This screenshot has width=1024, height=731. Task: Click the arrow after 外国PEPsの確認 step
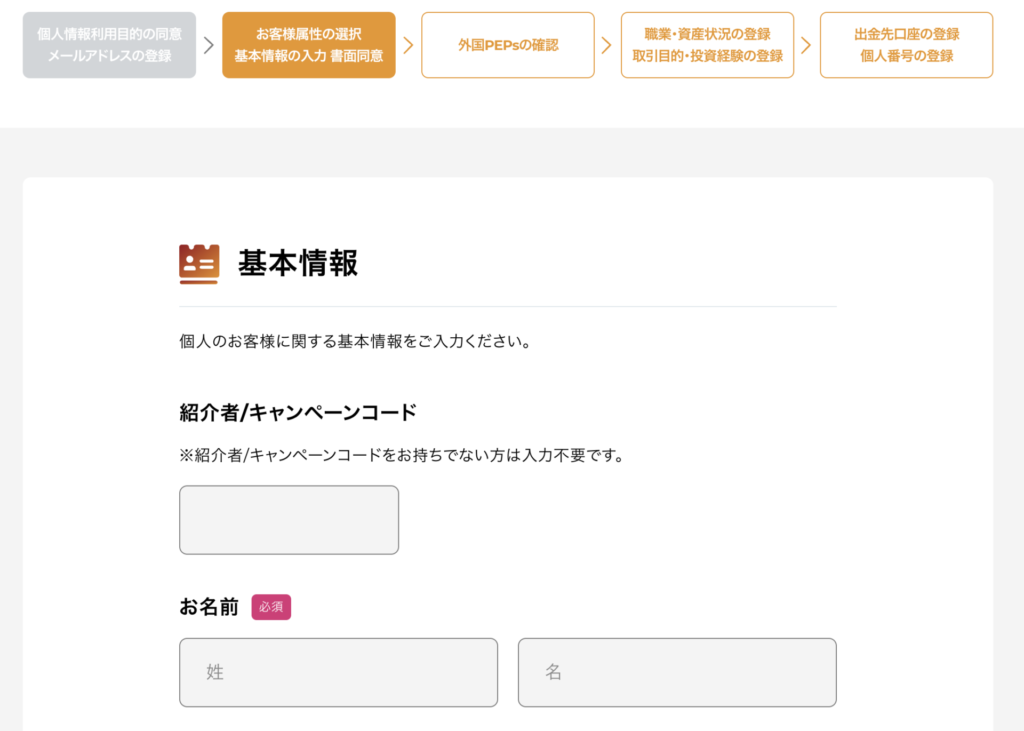(607, 45)
